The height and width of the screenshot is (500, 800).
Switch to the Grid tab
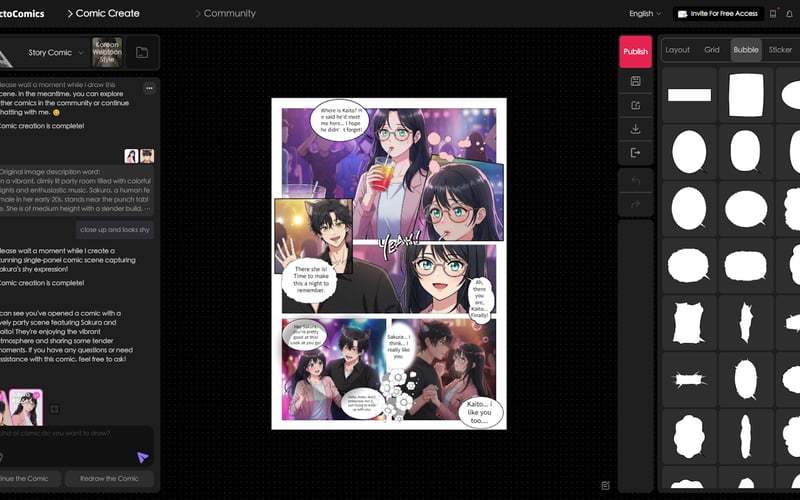(x=712, y=50)
